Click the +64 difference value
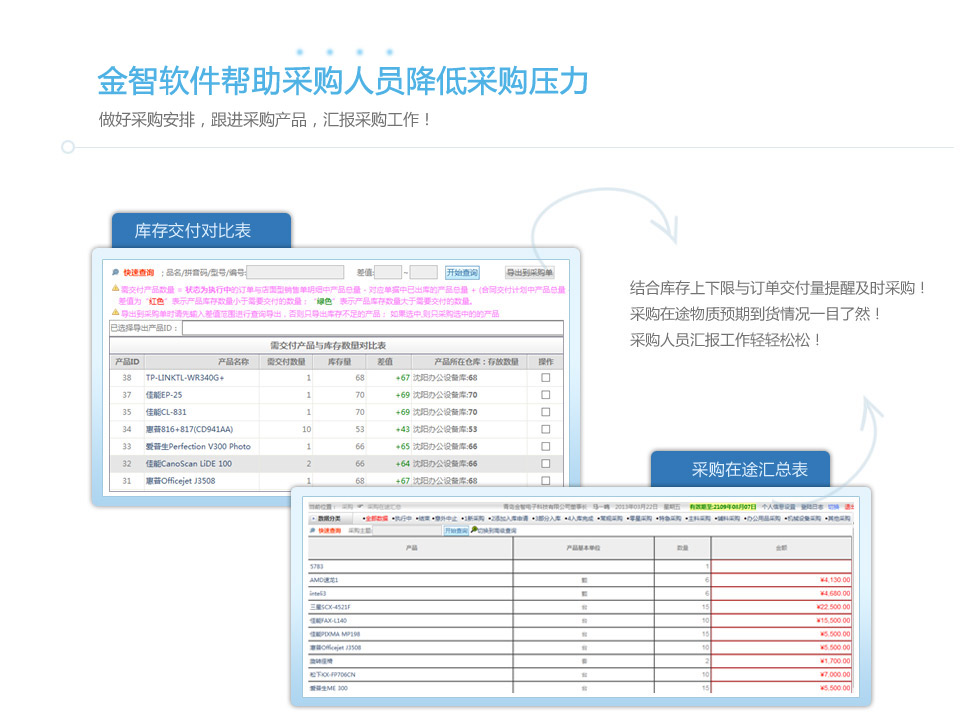This screenshot has height=722, width=978. (x=403, y=463)
